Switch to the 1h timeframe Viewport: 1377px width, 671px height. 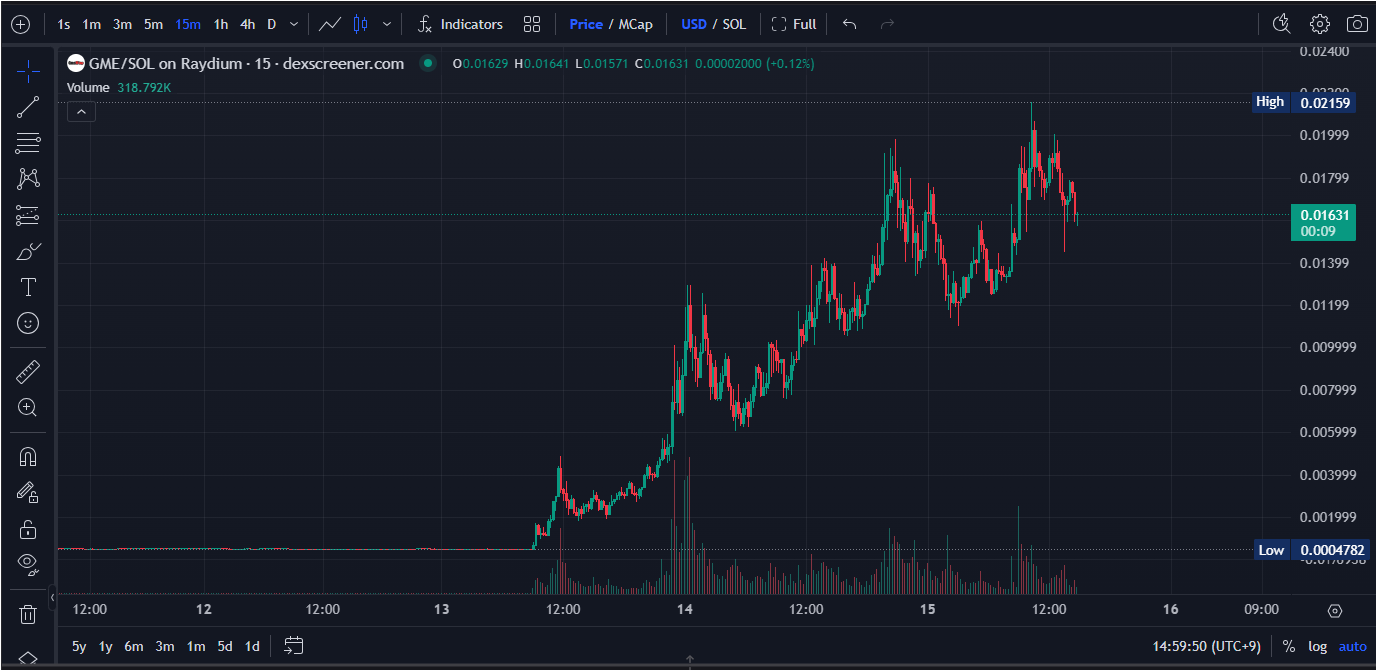(x=220, y=24)
